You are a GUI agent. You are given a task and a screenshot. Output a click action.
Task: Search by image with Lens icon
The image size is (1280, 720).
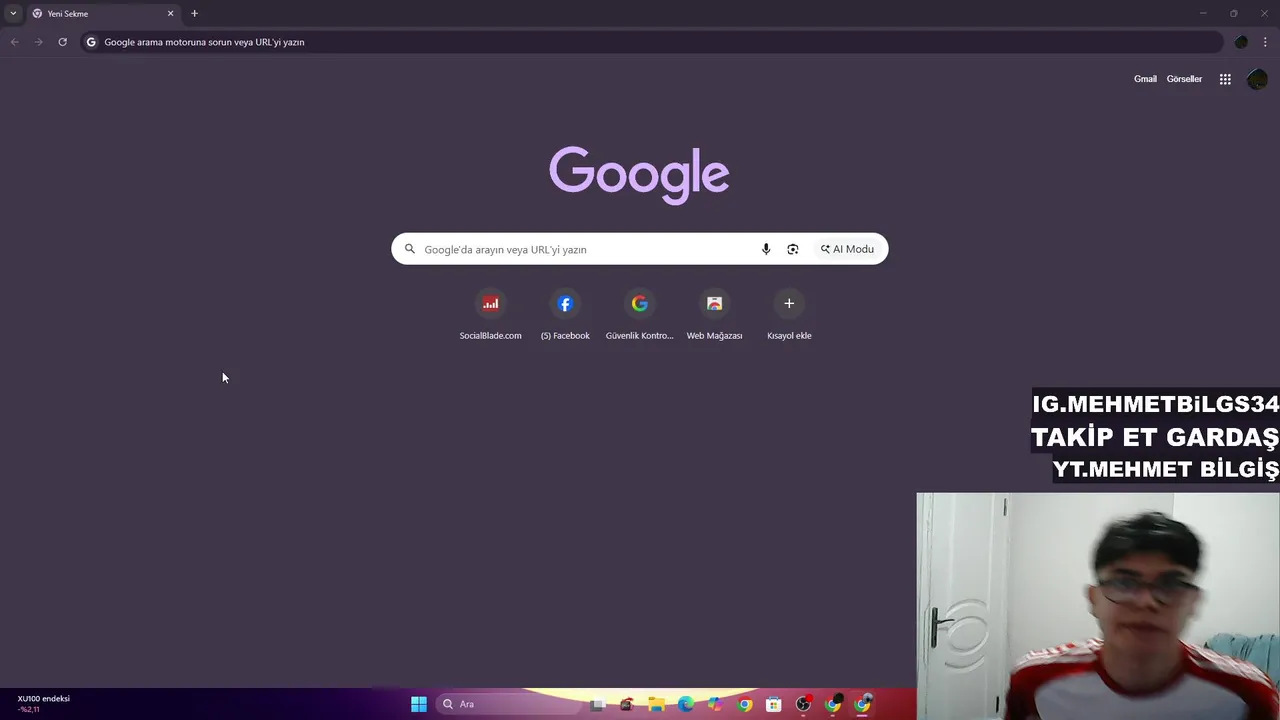(x=793, y=249)
